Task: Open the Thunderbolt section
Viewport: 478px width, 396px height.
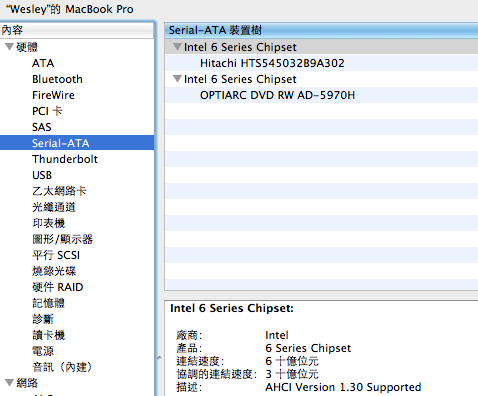Action: pyautogui.click(x=65, y=159)
